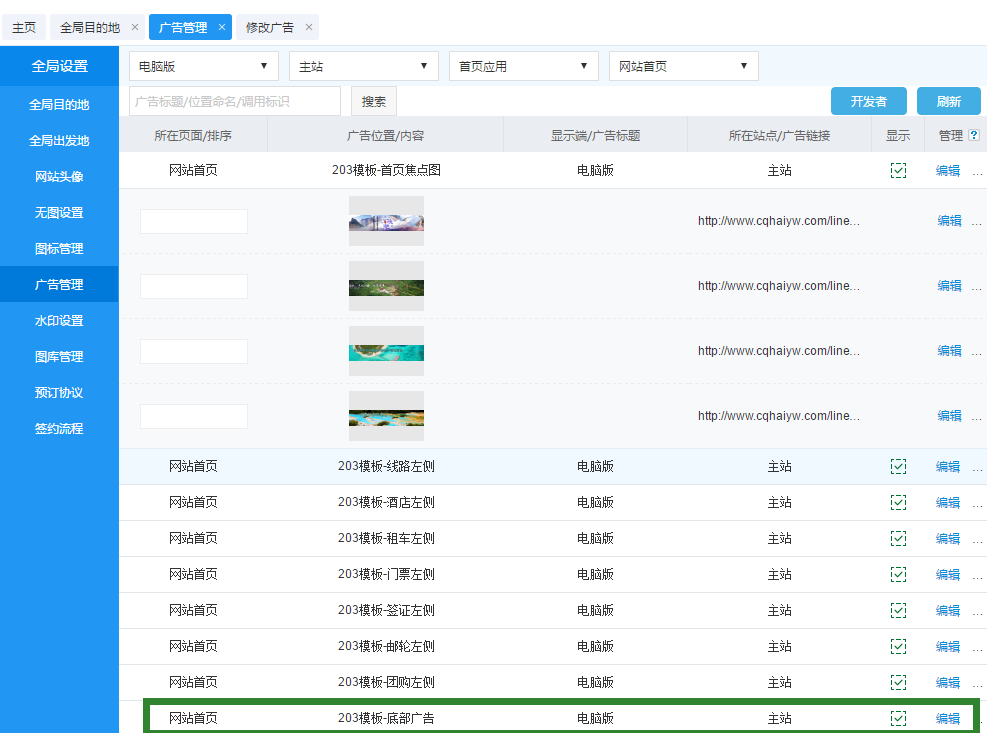Focus the ad title search input field
Viewport: 987px width, 733px height.
[235, 101]
